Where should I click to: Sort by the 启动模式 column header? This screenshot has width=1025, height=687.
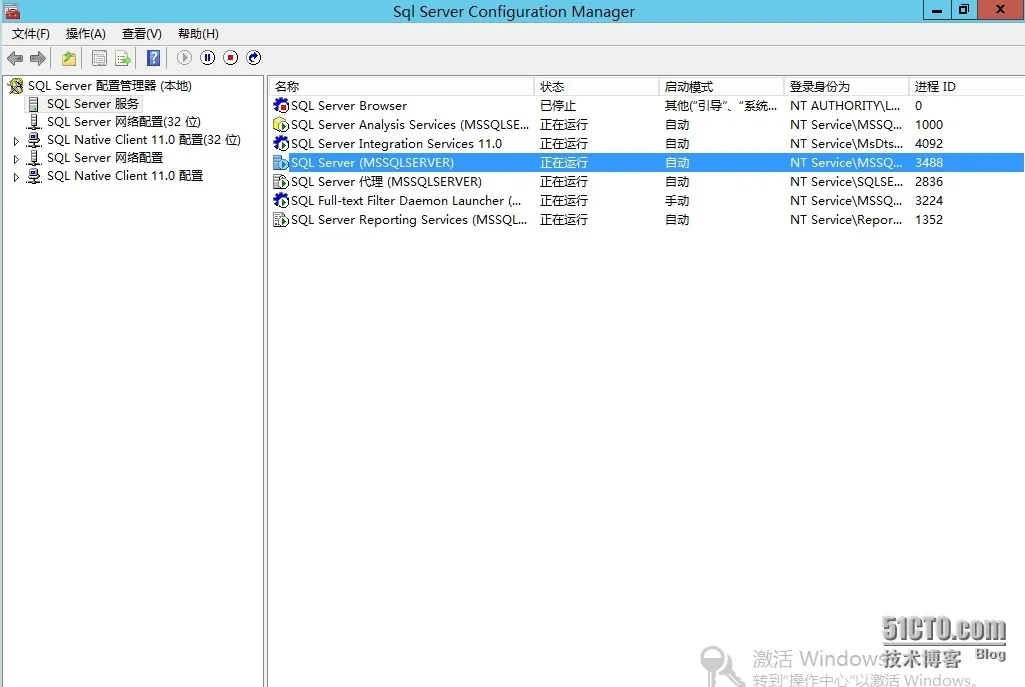tap(721, 86)
